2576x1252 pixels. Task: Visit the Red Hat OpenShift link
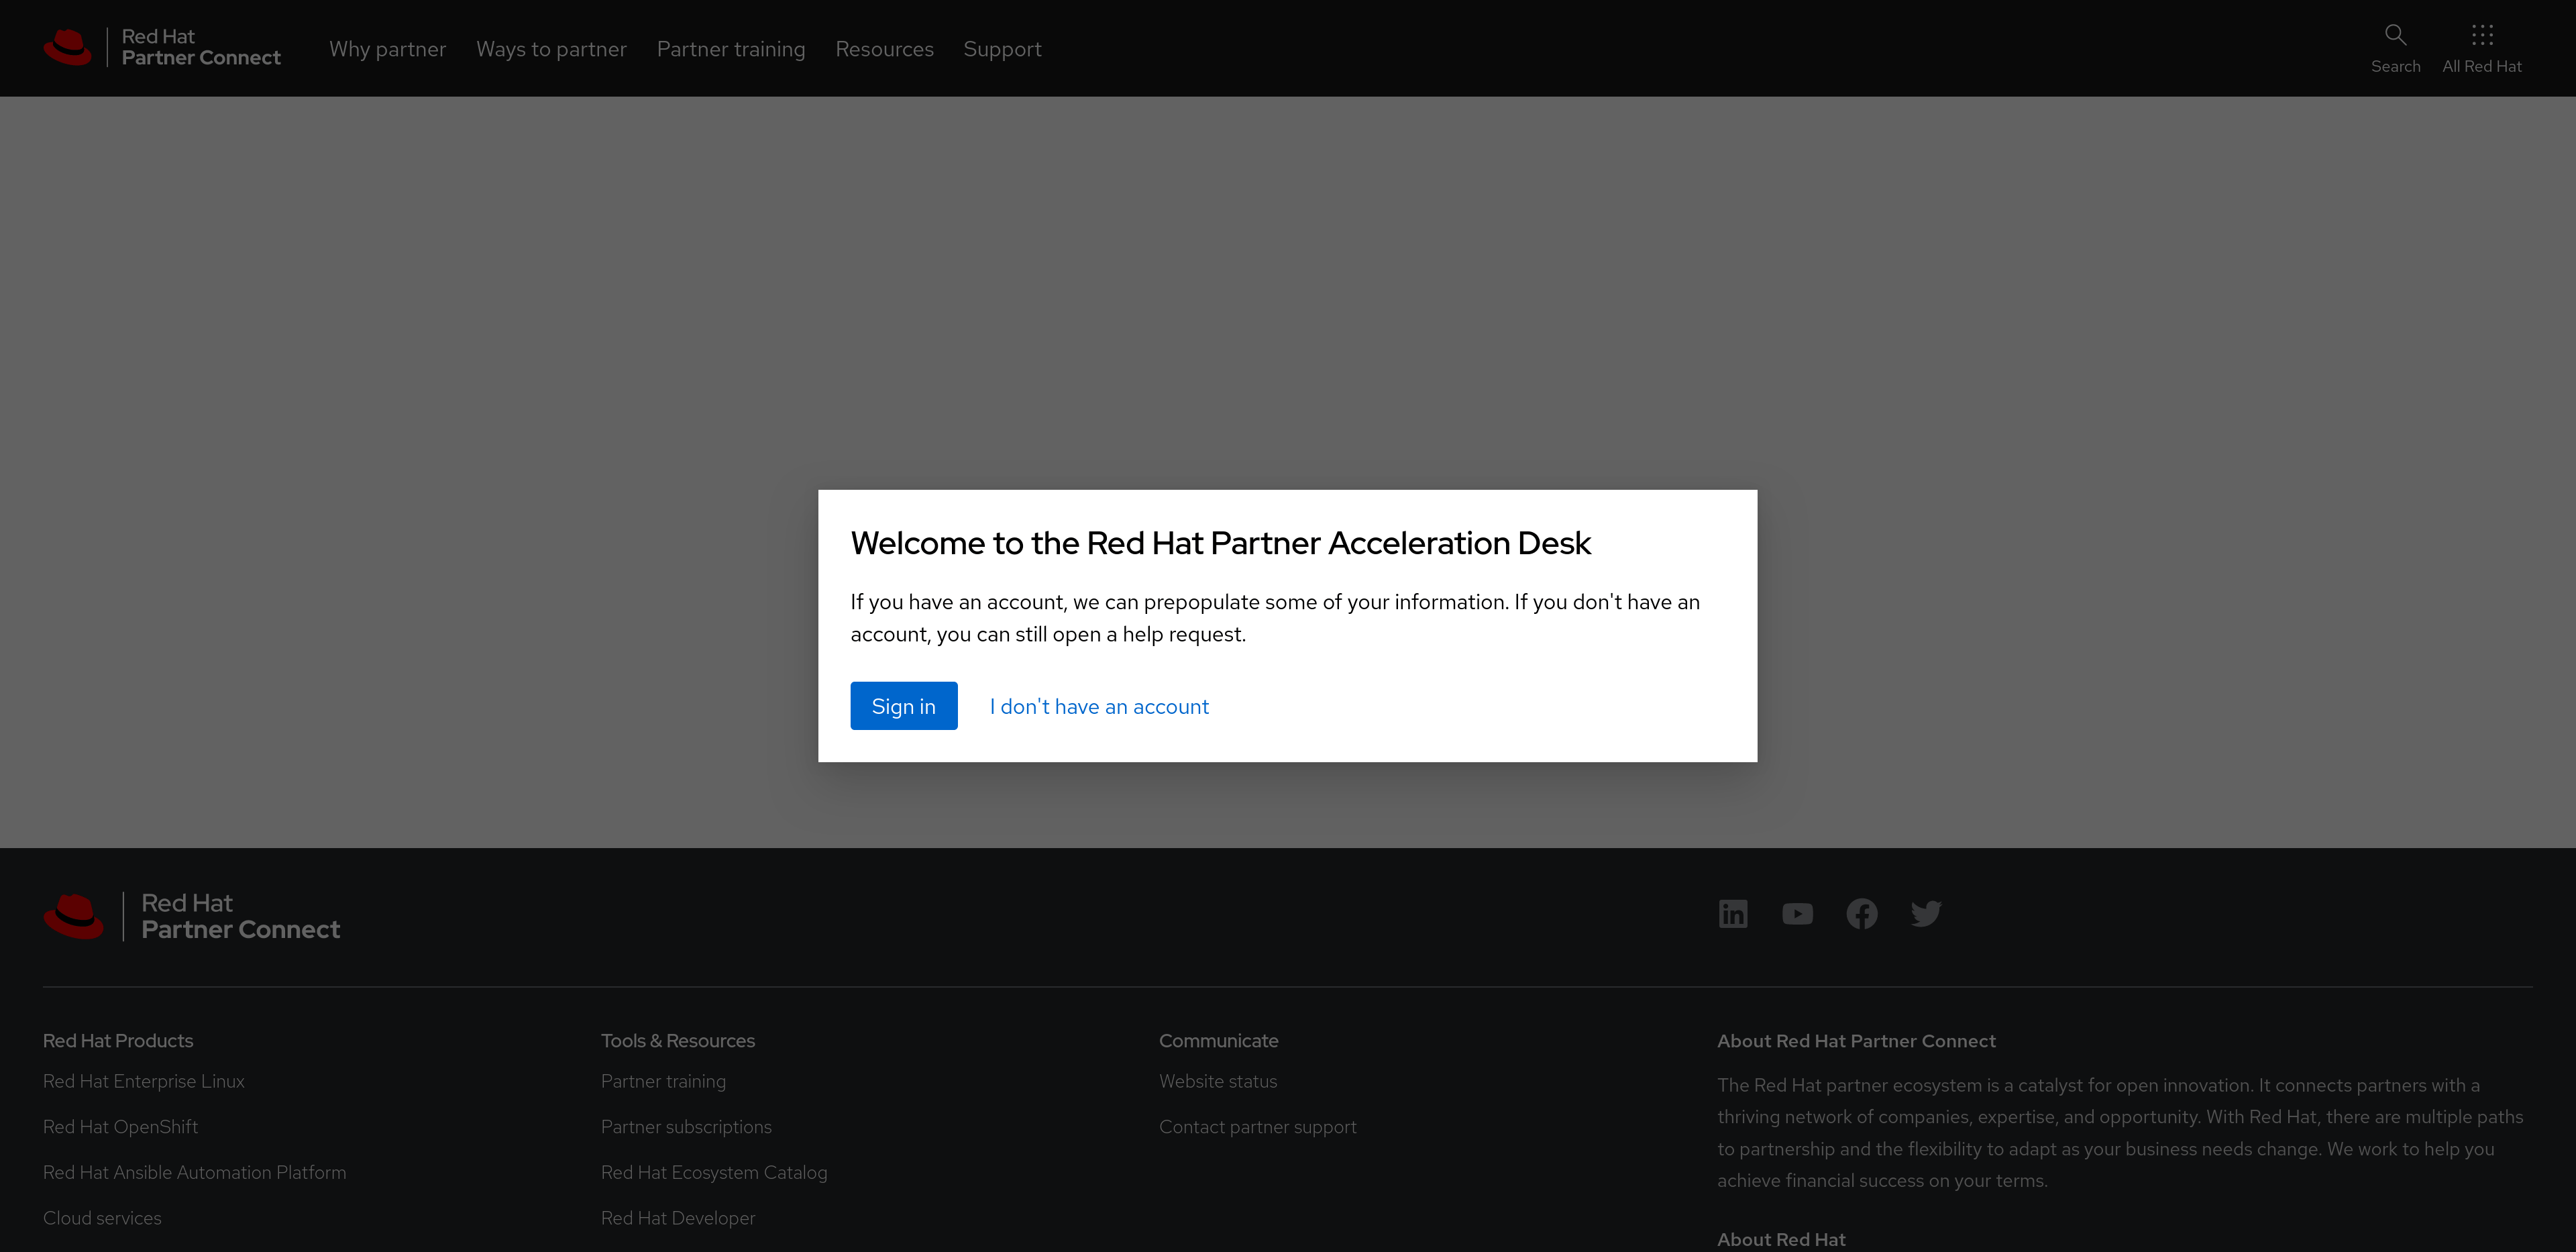pyautogui.click(x=120, y=1127)
